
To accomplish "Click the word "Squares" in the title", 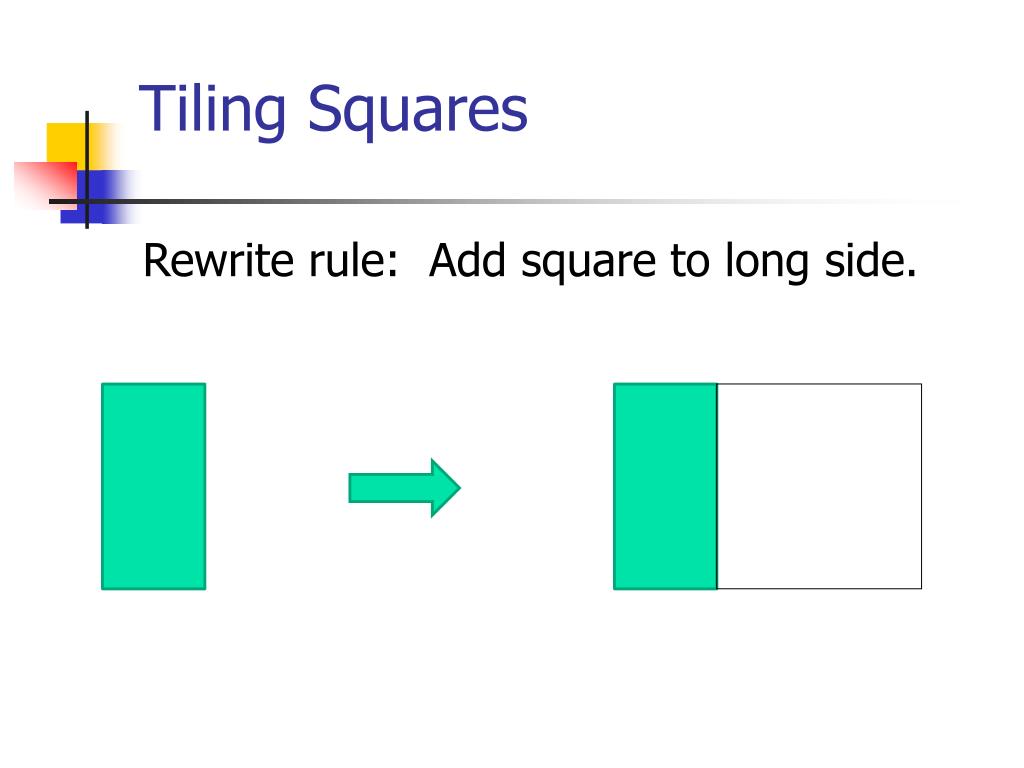I will pyautogui.click(x=417, y=112).
